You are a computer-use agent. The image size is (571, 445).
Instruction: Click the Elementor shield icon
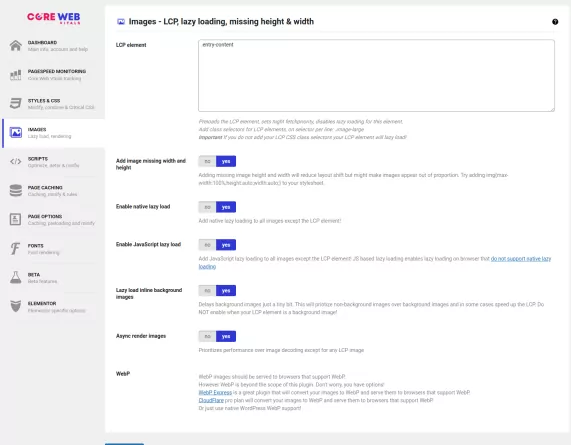(x=16, y=306)
